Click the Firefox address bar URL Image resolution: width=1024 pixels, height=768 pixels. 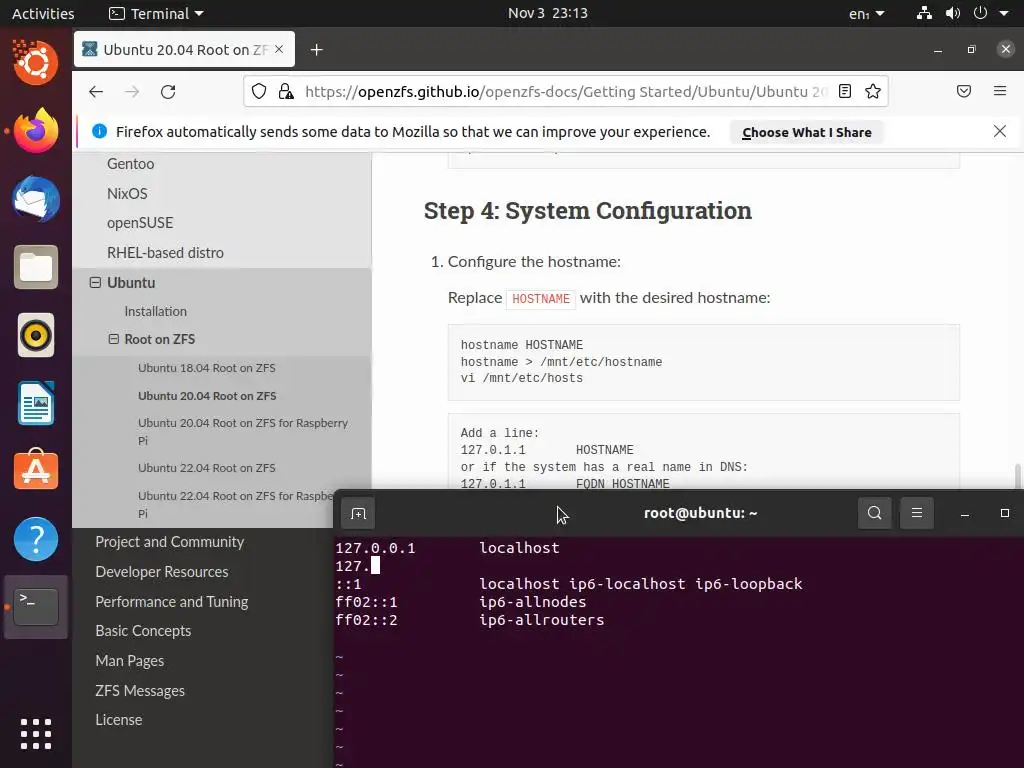[x=566, y=91]
